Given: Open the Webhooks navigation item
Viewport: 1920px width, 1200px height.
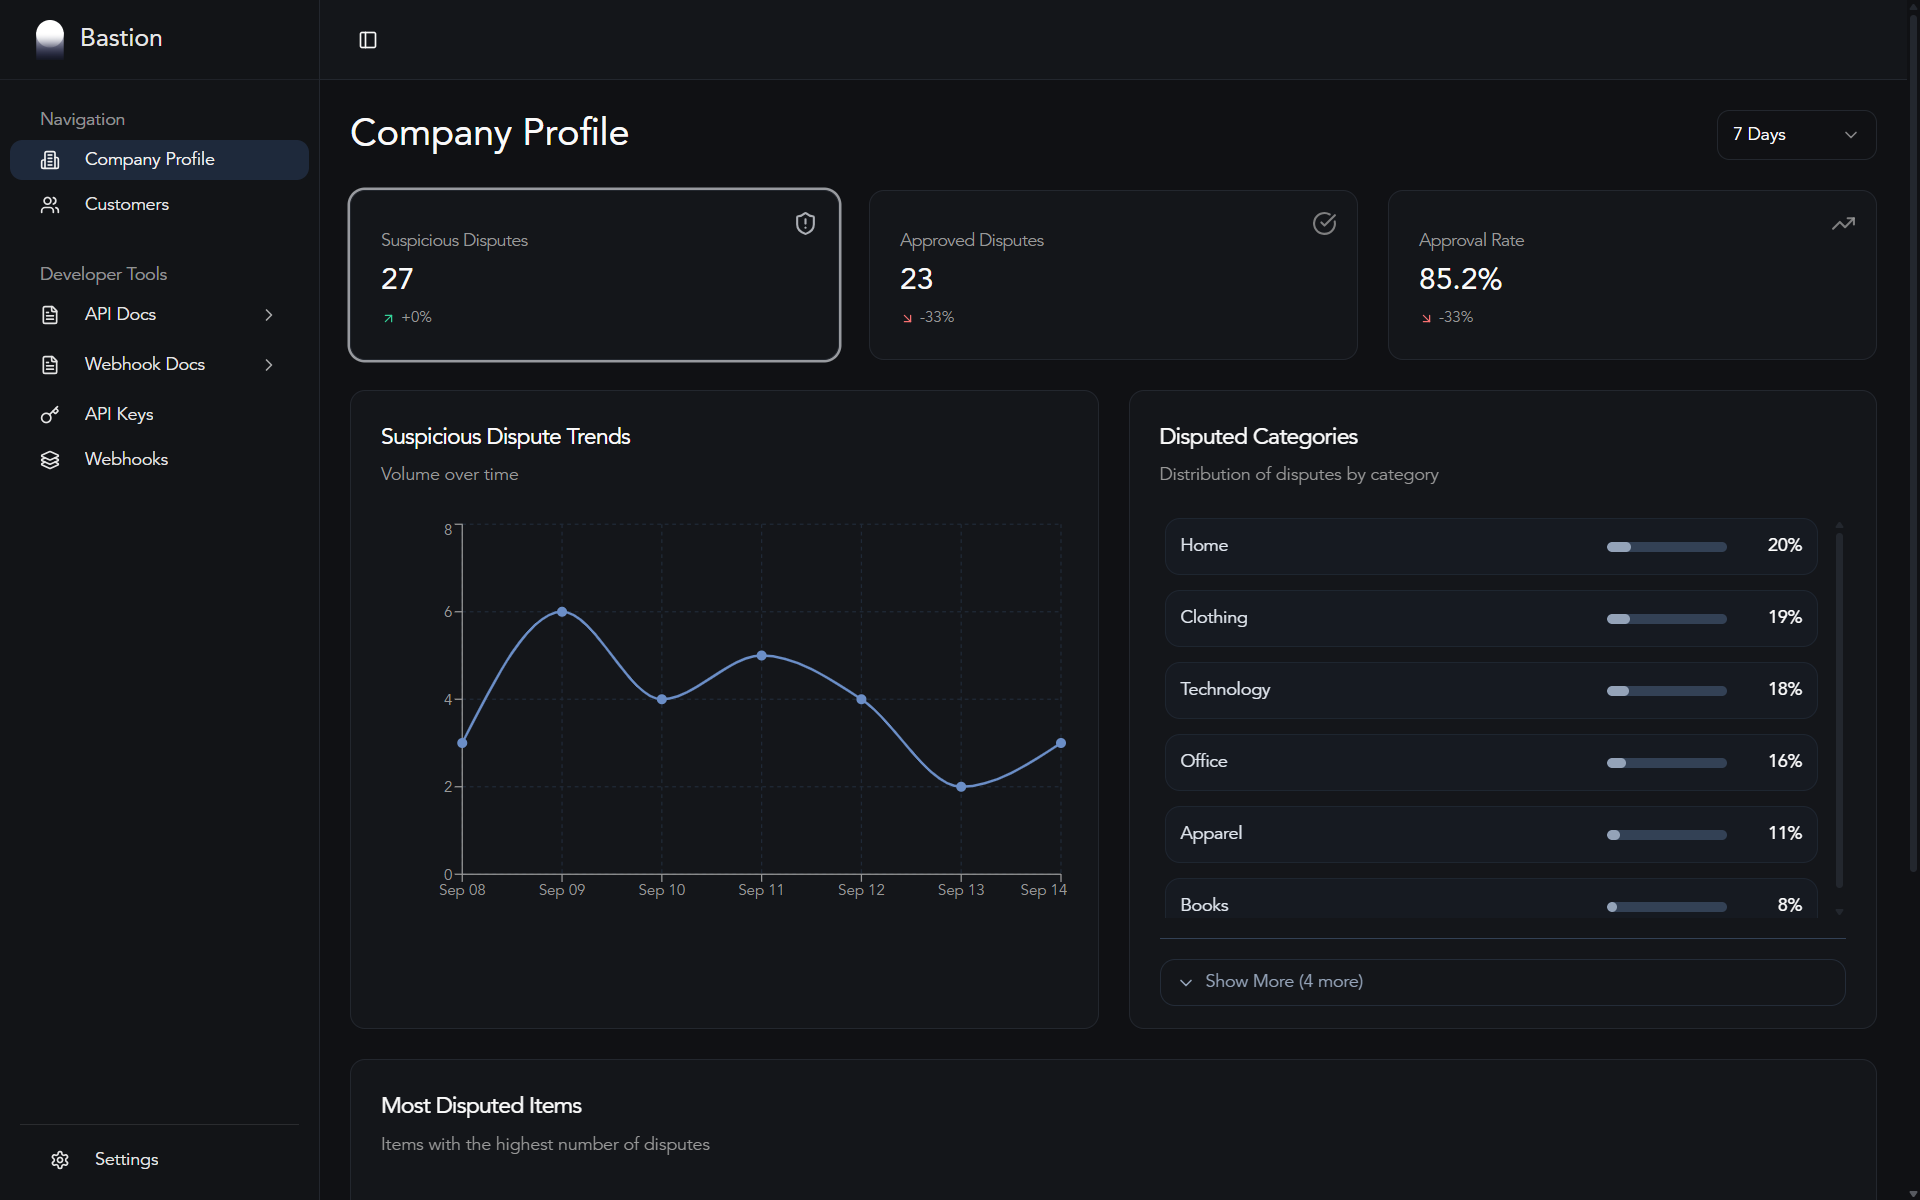Looking at the screenshot, I should pyautogui.click(x=126, y=459).
